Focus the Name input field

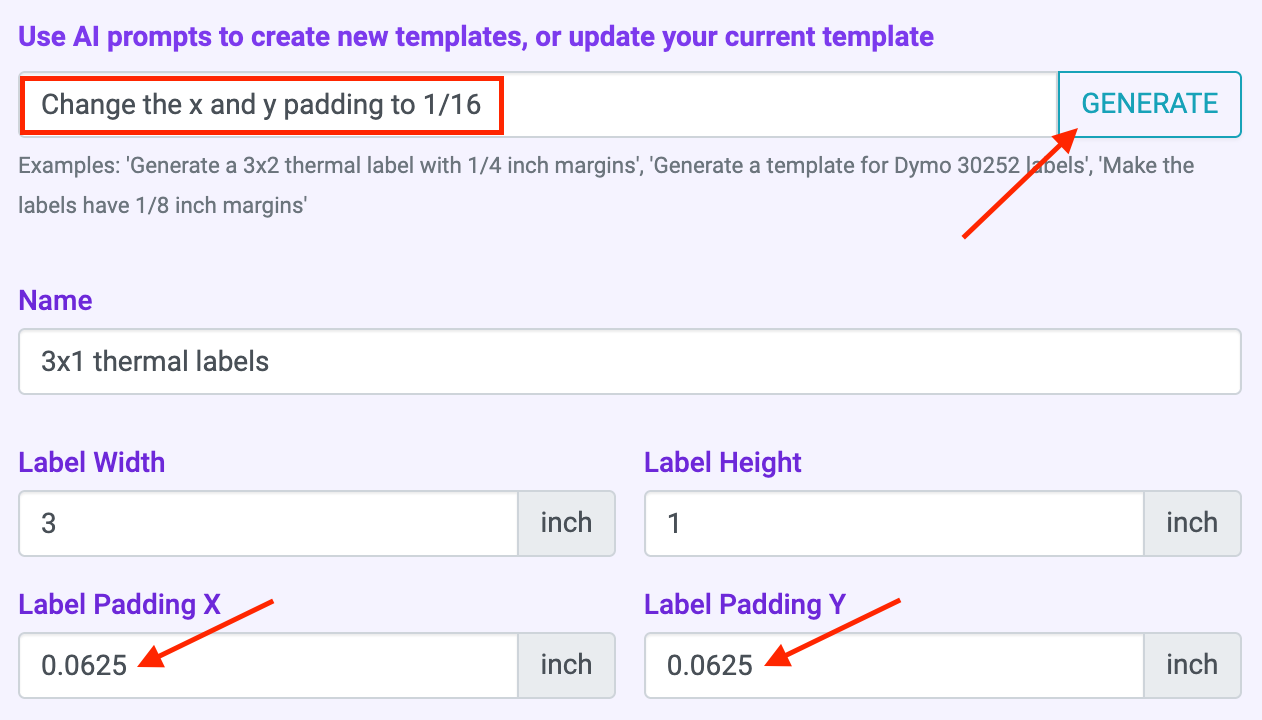pyautogui.click(x=630, y=361)
